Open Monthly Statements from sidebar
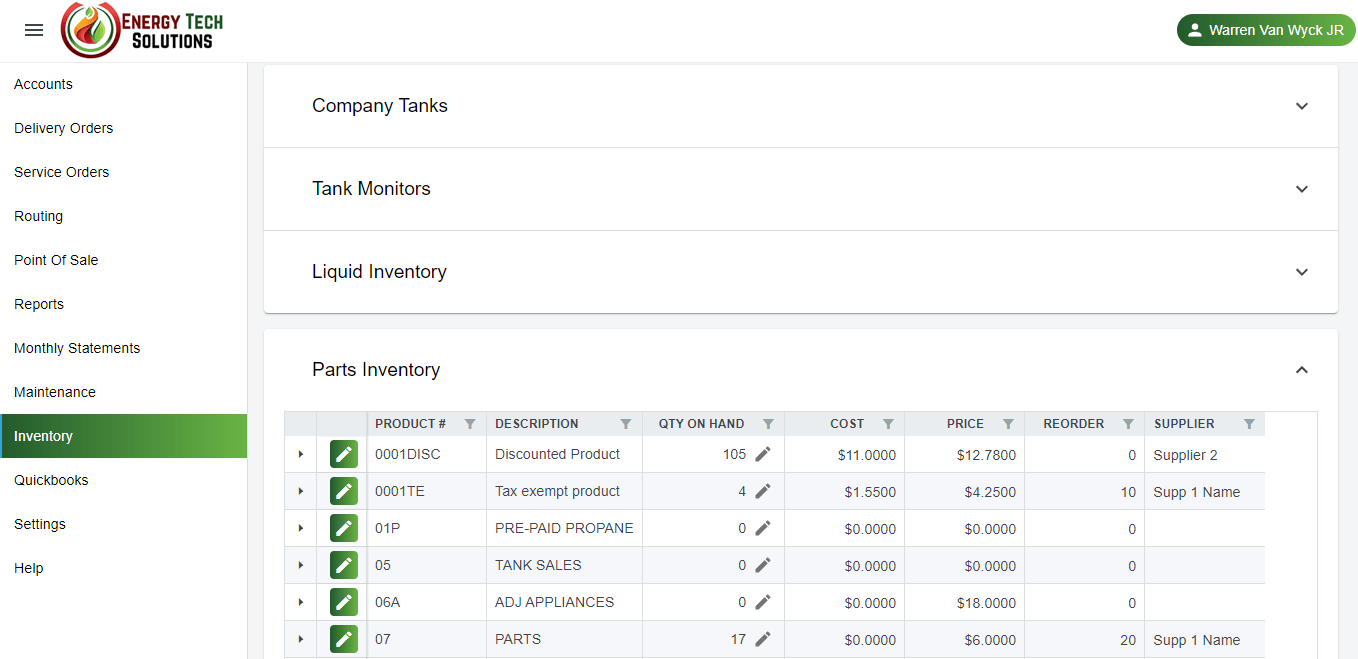The image size is (1358, 659). (77, 348)
